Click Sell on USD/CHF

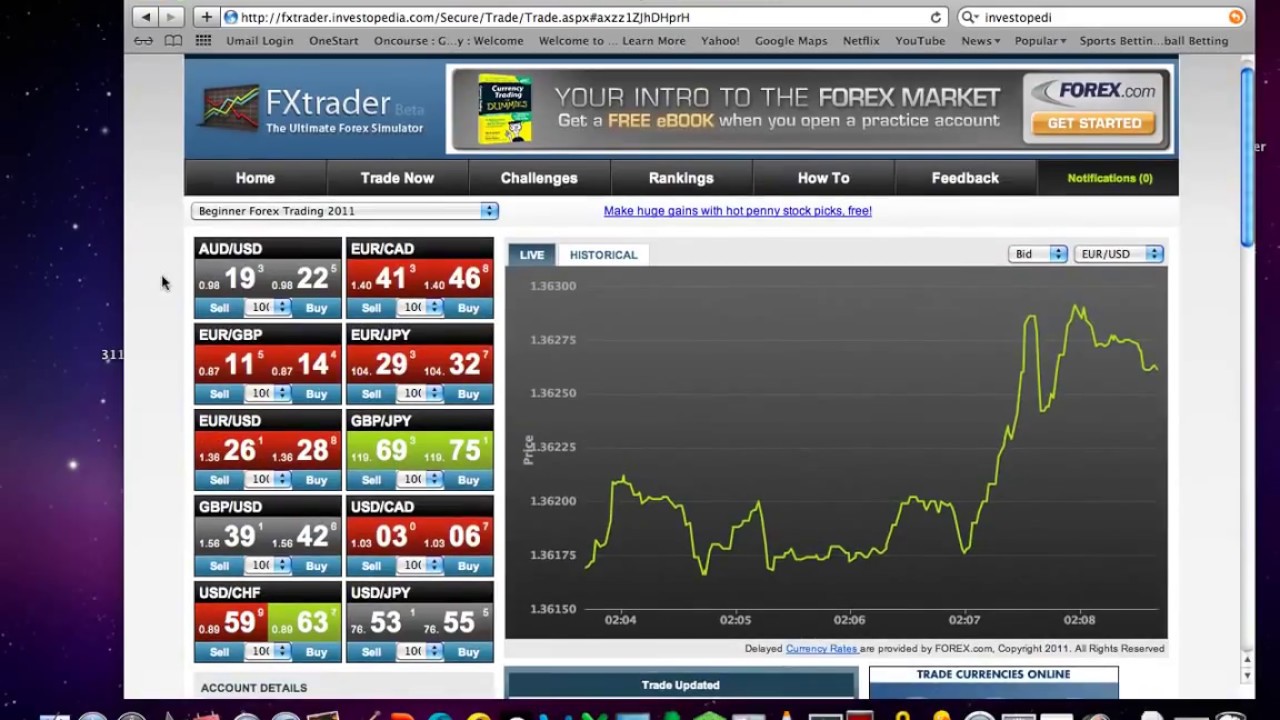pos(219,652)
